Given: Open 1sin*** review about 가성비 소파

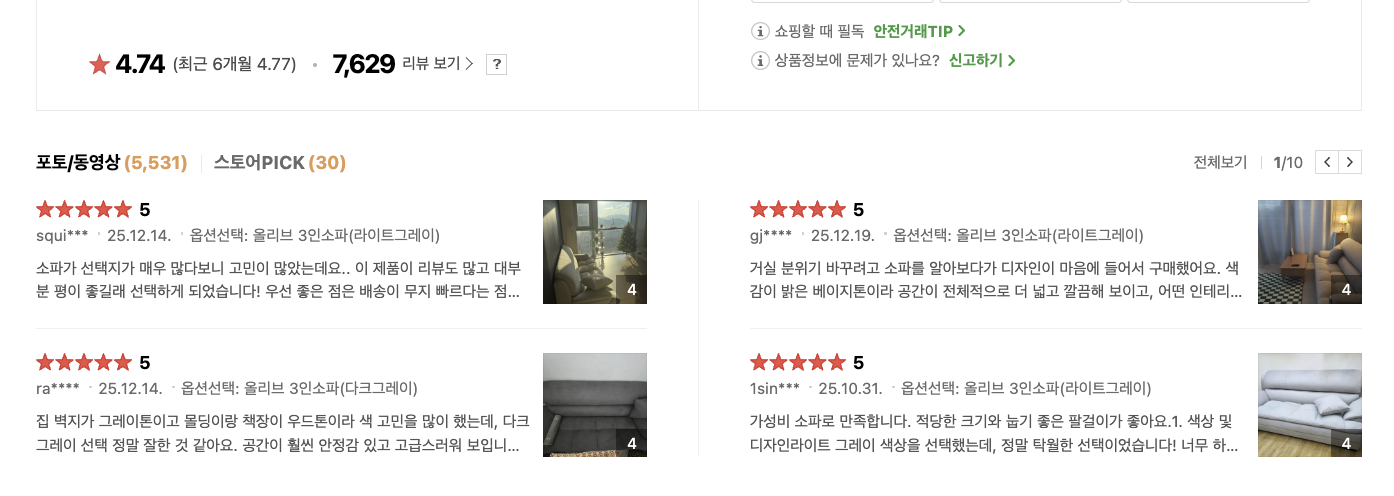Looking at the screenshot, I should pyautogui.click(x=995, y=433).
